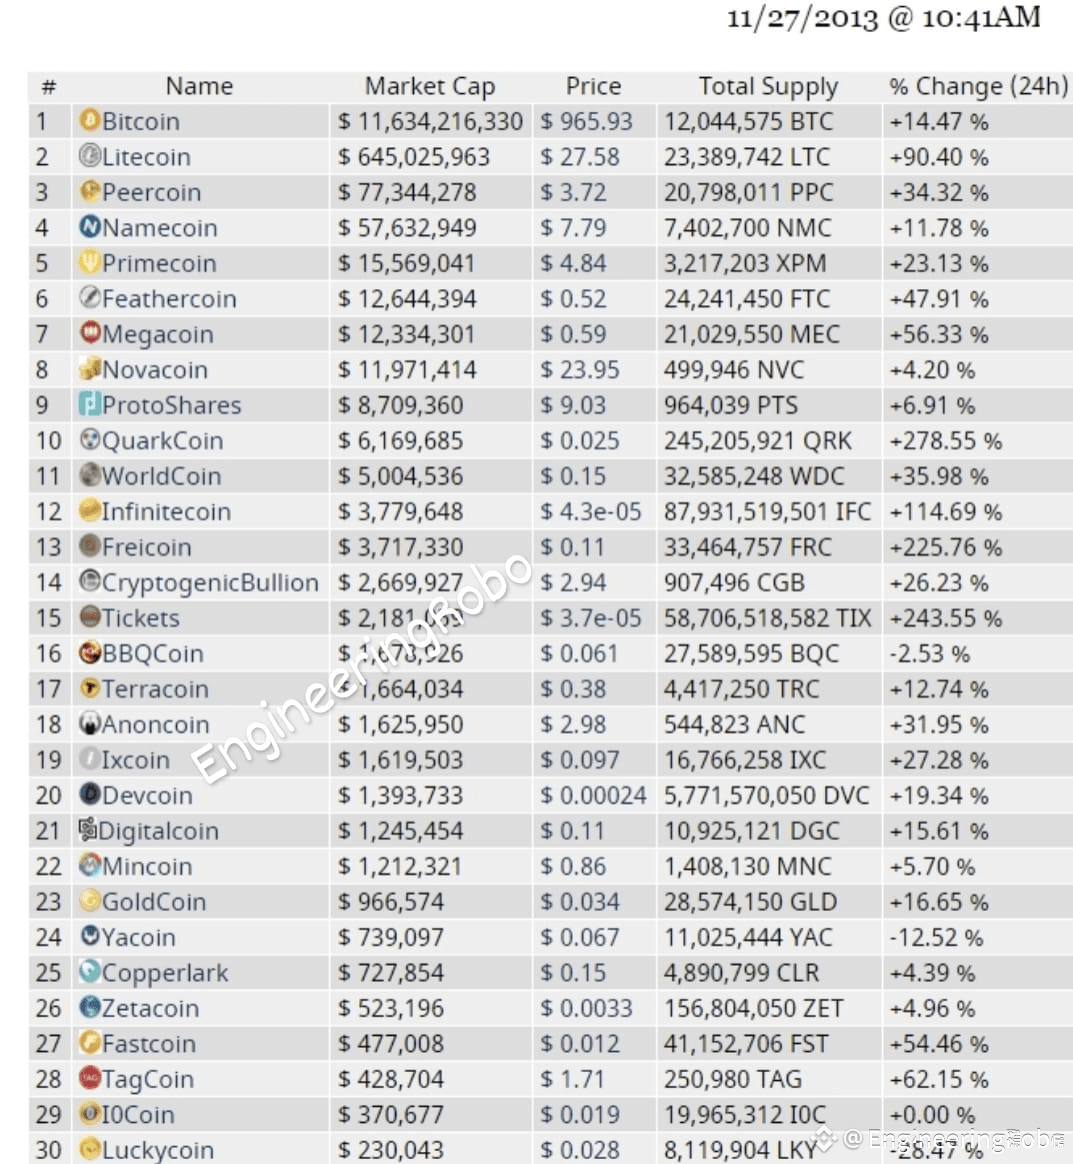
Task: Open the Namecoin name link
Action: [160, 228]
